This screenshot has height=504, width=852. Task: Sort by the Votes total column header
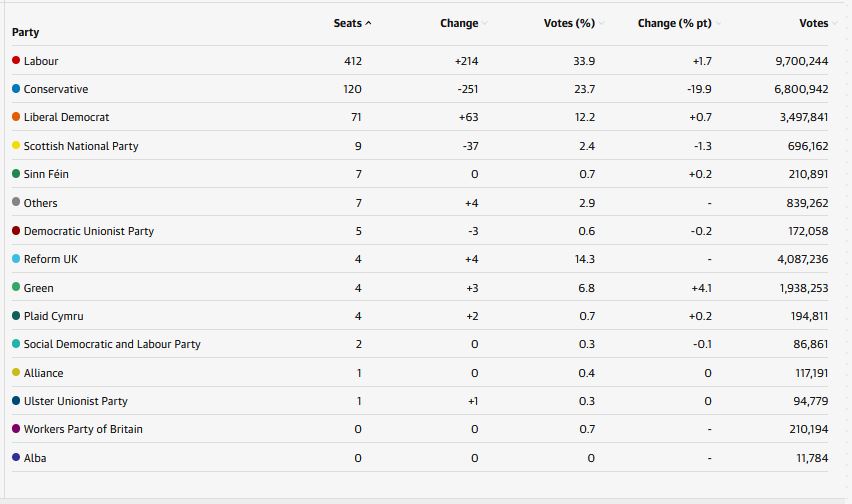[x=813, y=24]
